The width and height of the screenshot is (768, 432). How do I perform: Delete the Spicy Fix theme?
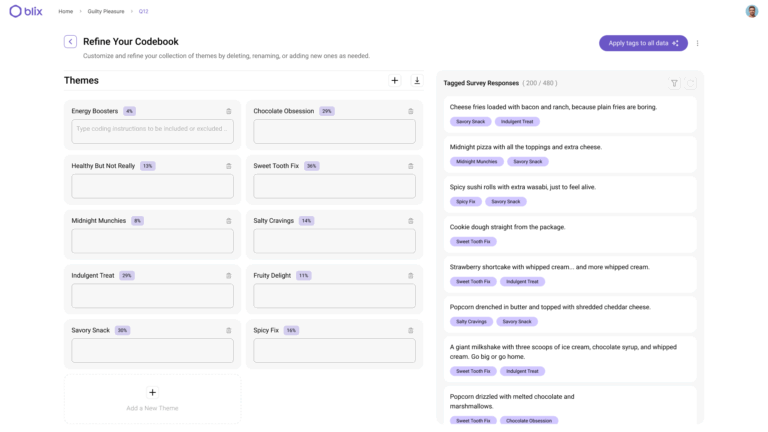pos(410,330)
